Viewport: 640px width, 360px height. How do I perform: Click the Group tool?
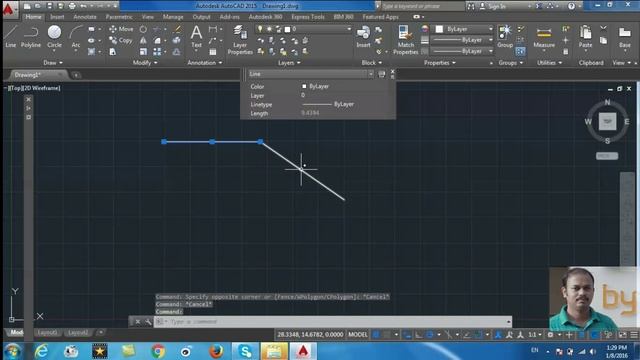coord(505,36)
